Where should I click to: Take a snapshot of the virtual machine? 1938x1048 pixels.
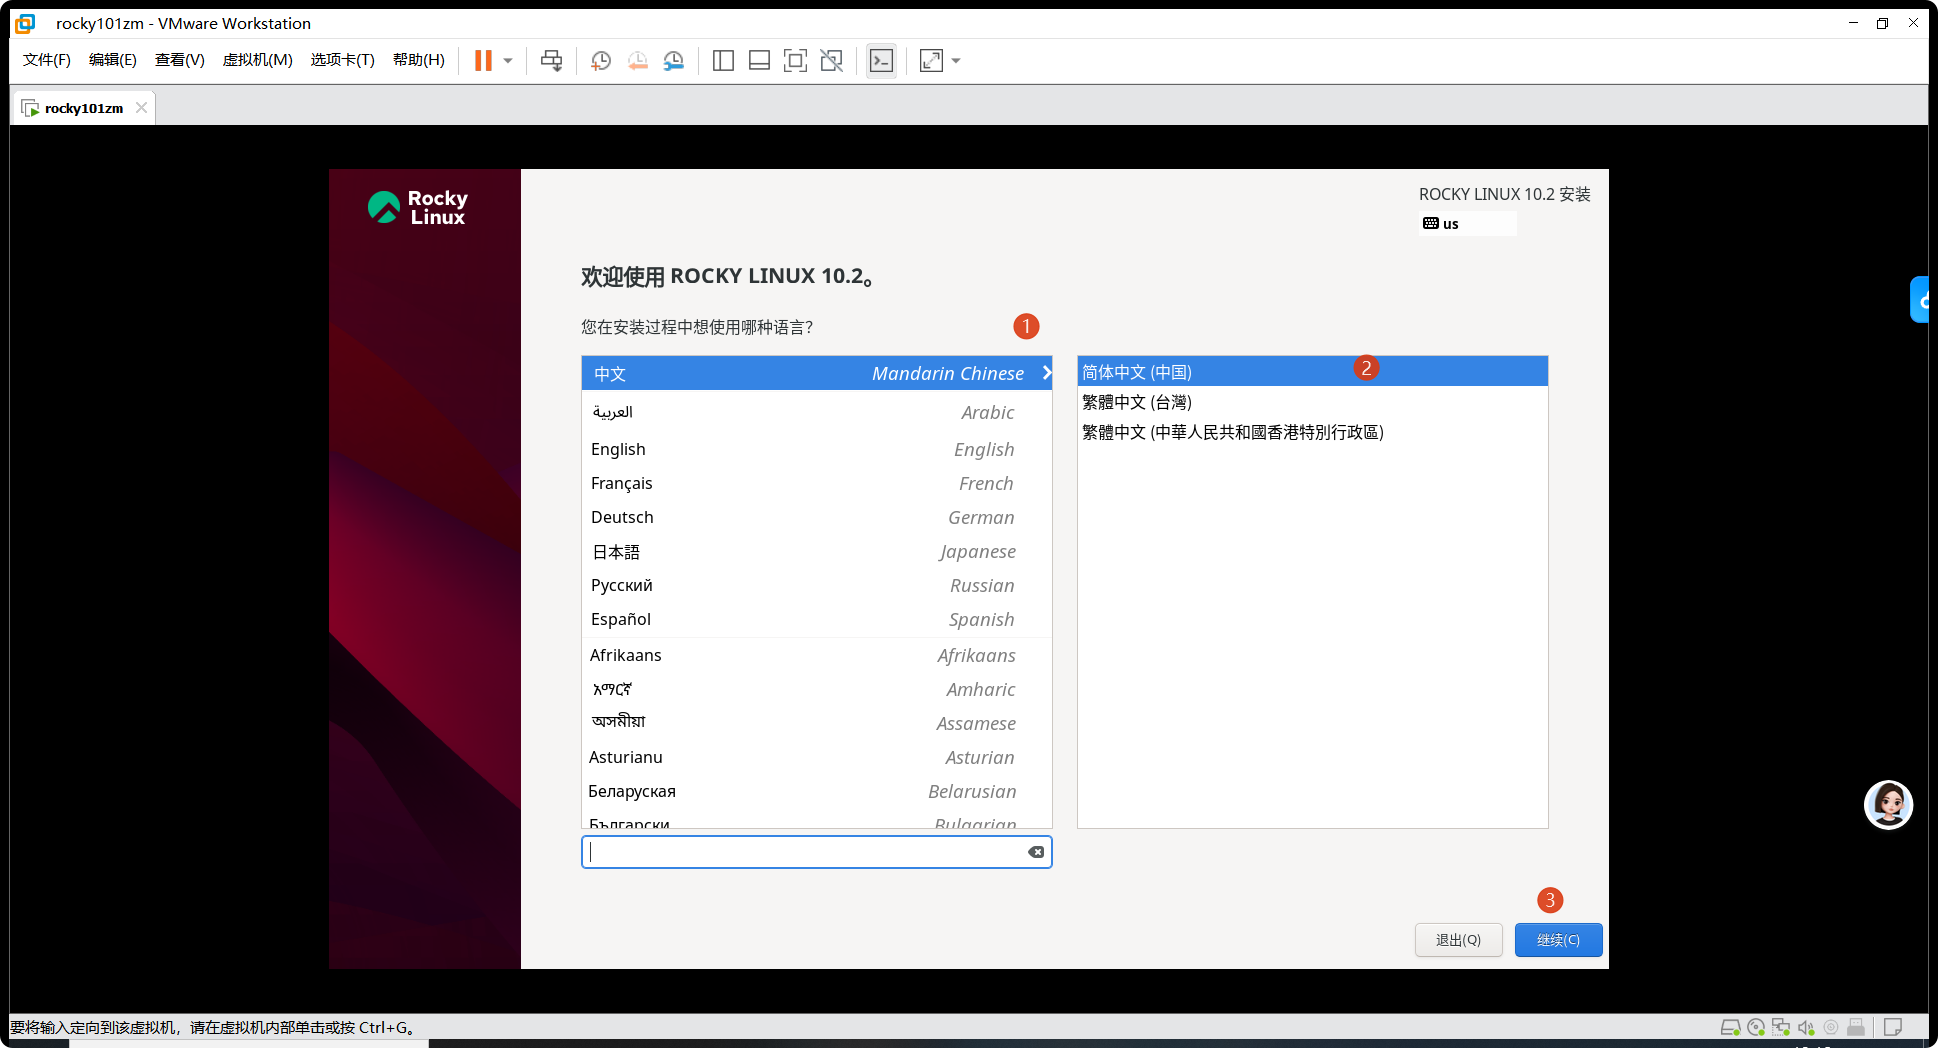(601, 61)
